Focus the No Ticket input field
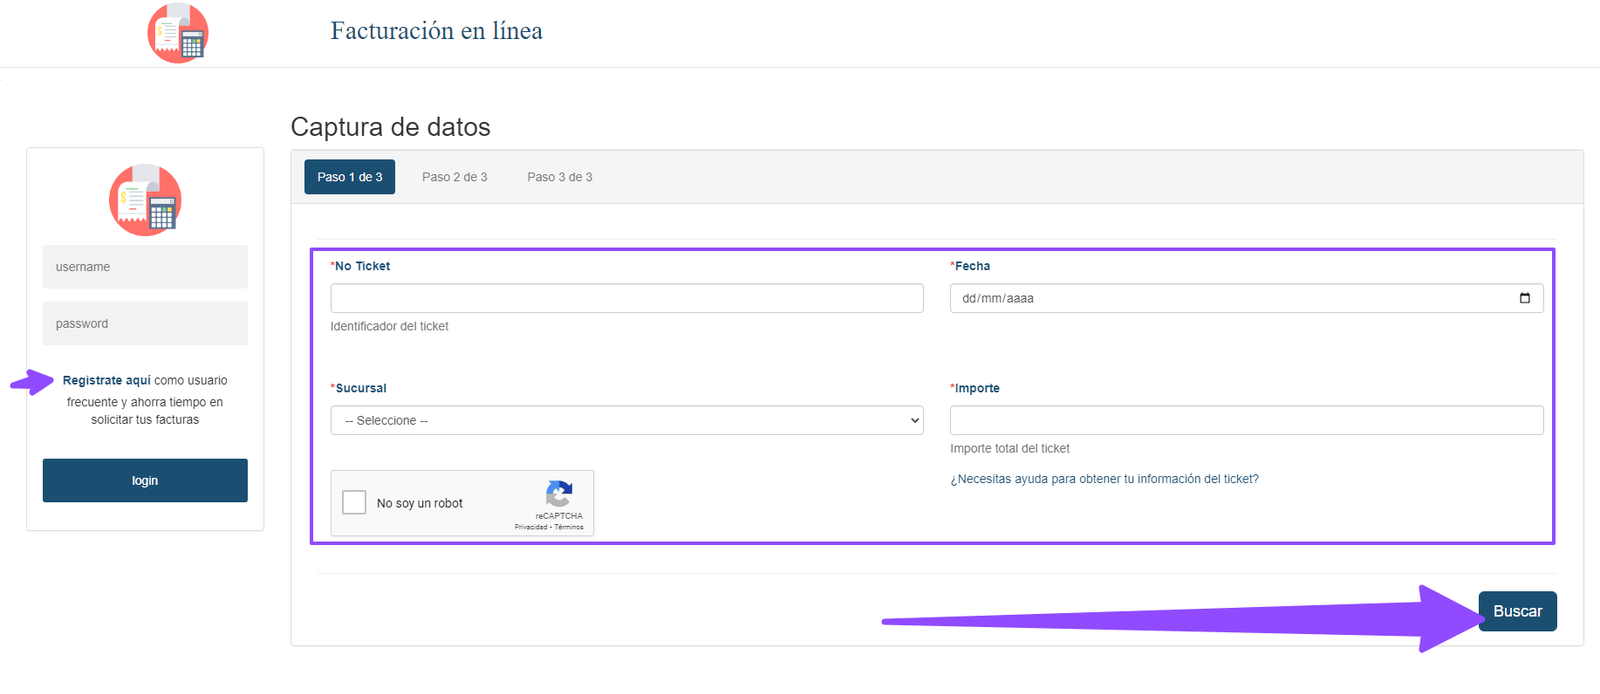This screenshot has height=694, width=1600. (x=626, y=298)
